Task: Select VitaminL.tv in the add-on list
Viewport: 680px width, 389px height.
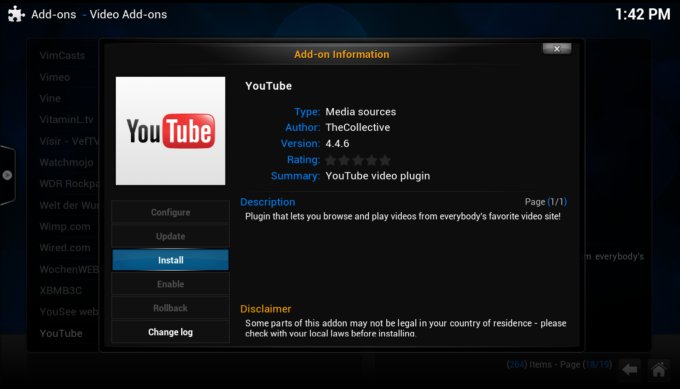Action: pos(66,120)
